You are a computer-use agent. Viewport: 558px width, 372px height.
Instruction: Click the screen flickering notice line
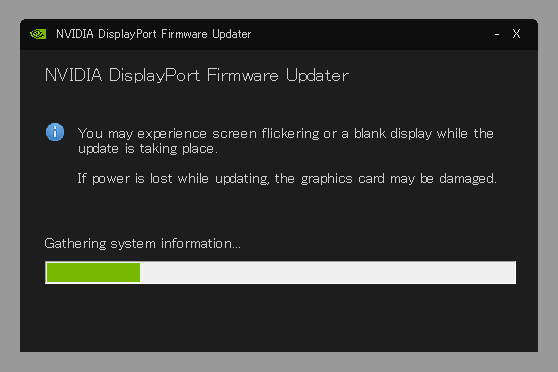[x=286, y=133]
